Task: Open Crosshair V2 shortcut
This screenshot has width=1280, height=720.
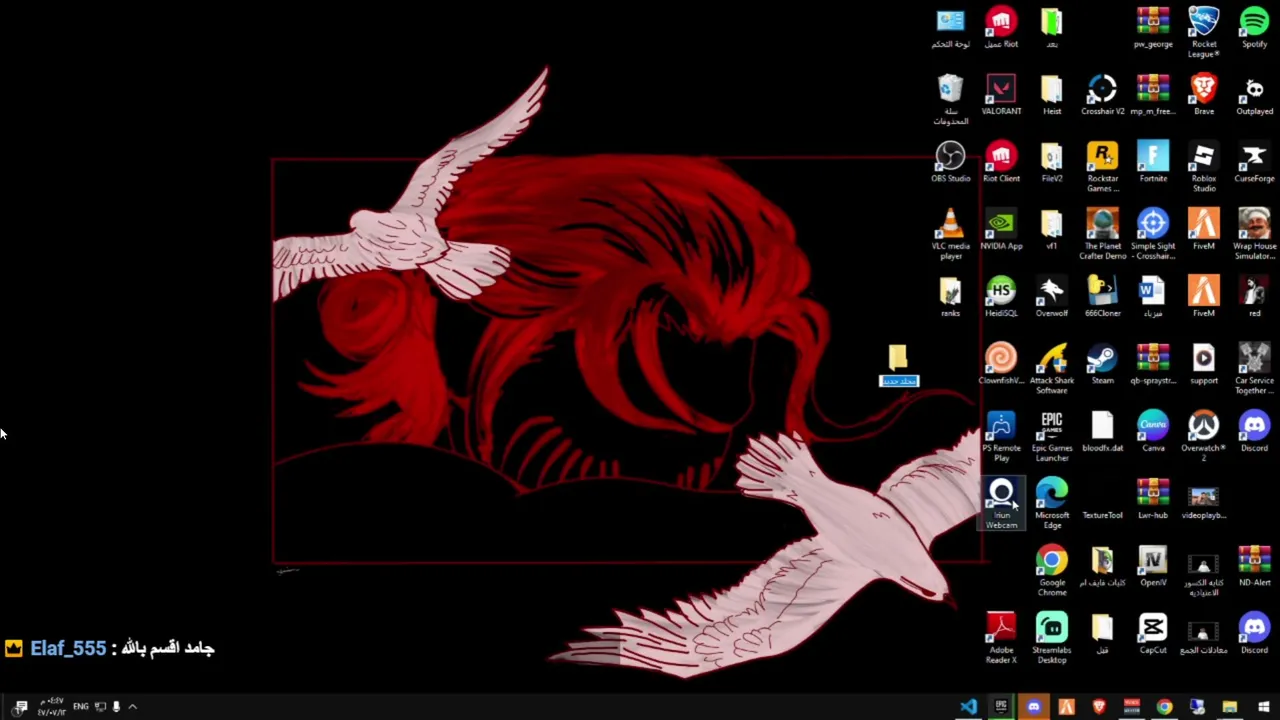Action: (1102, 96)
